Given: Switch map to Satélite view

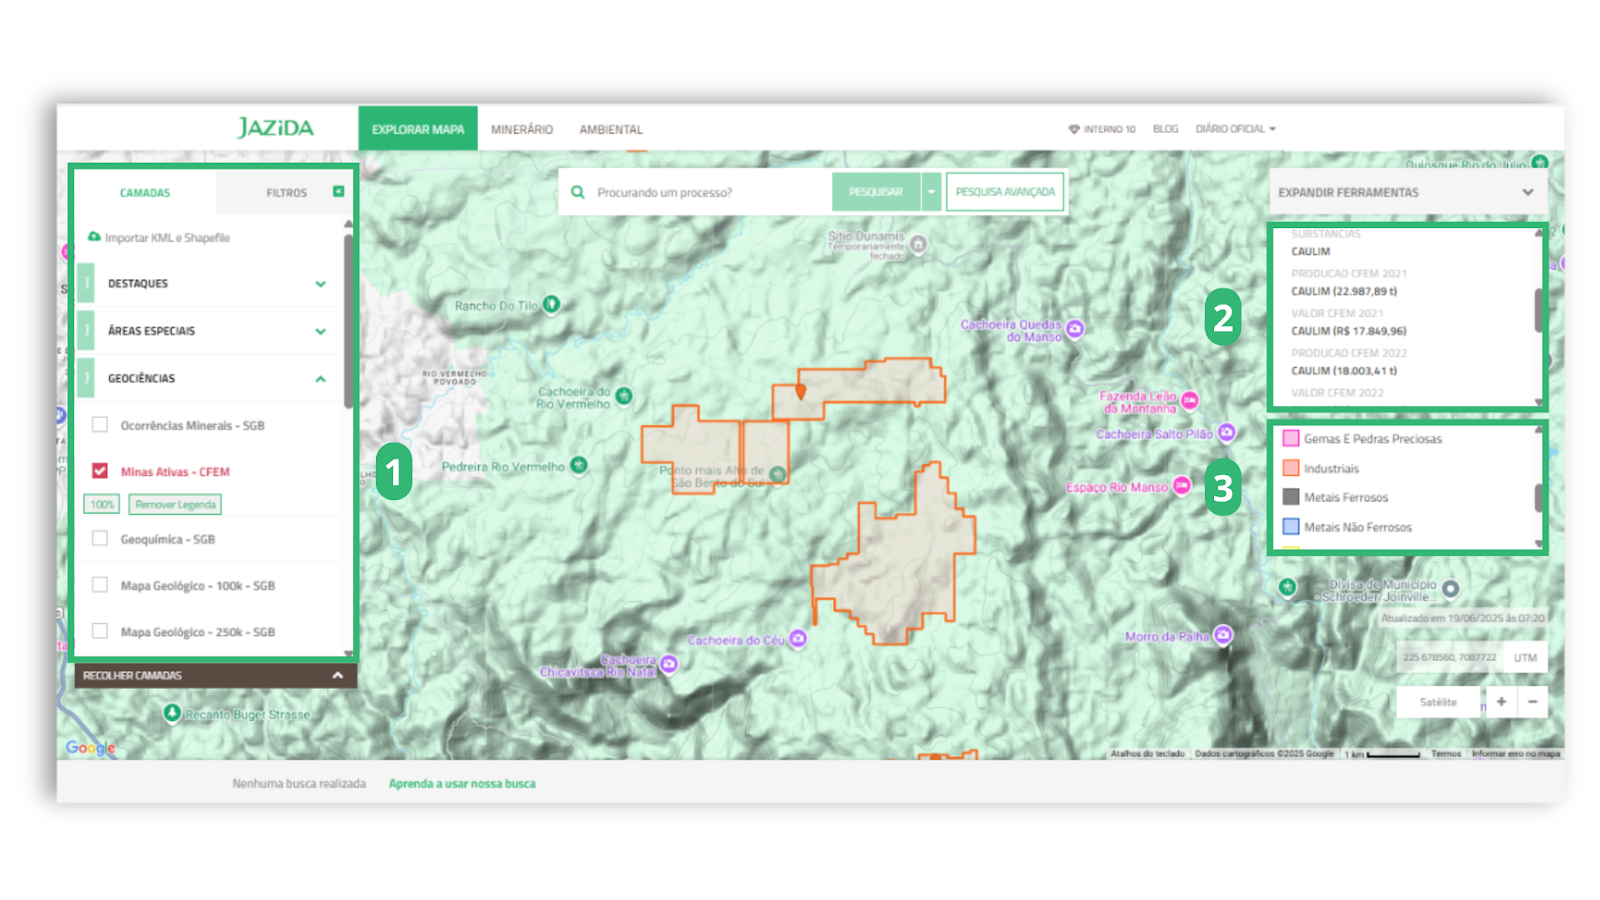Looking at the screenshot, I should click(1438, 702).
